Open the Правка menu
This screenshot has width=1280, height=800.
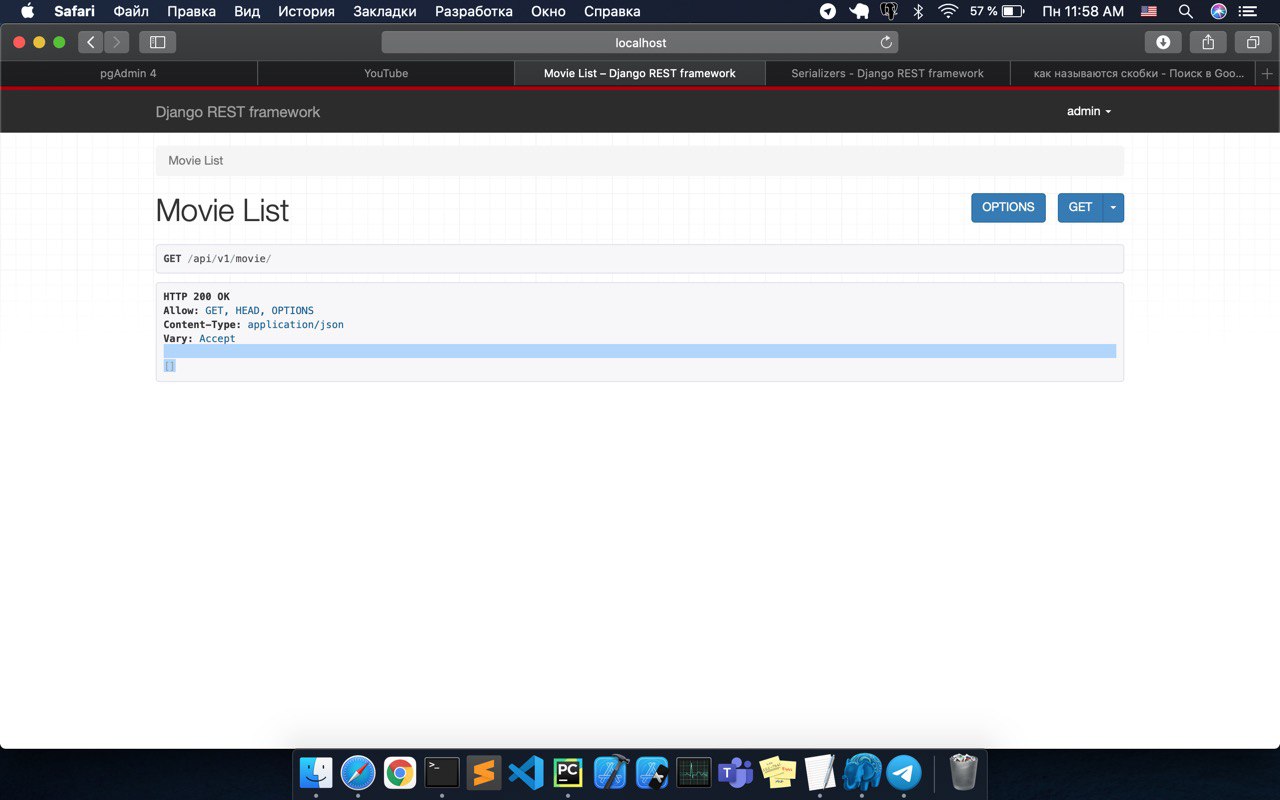(x=191, y=12)
